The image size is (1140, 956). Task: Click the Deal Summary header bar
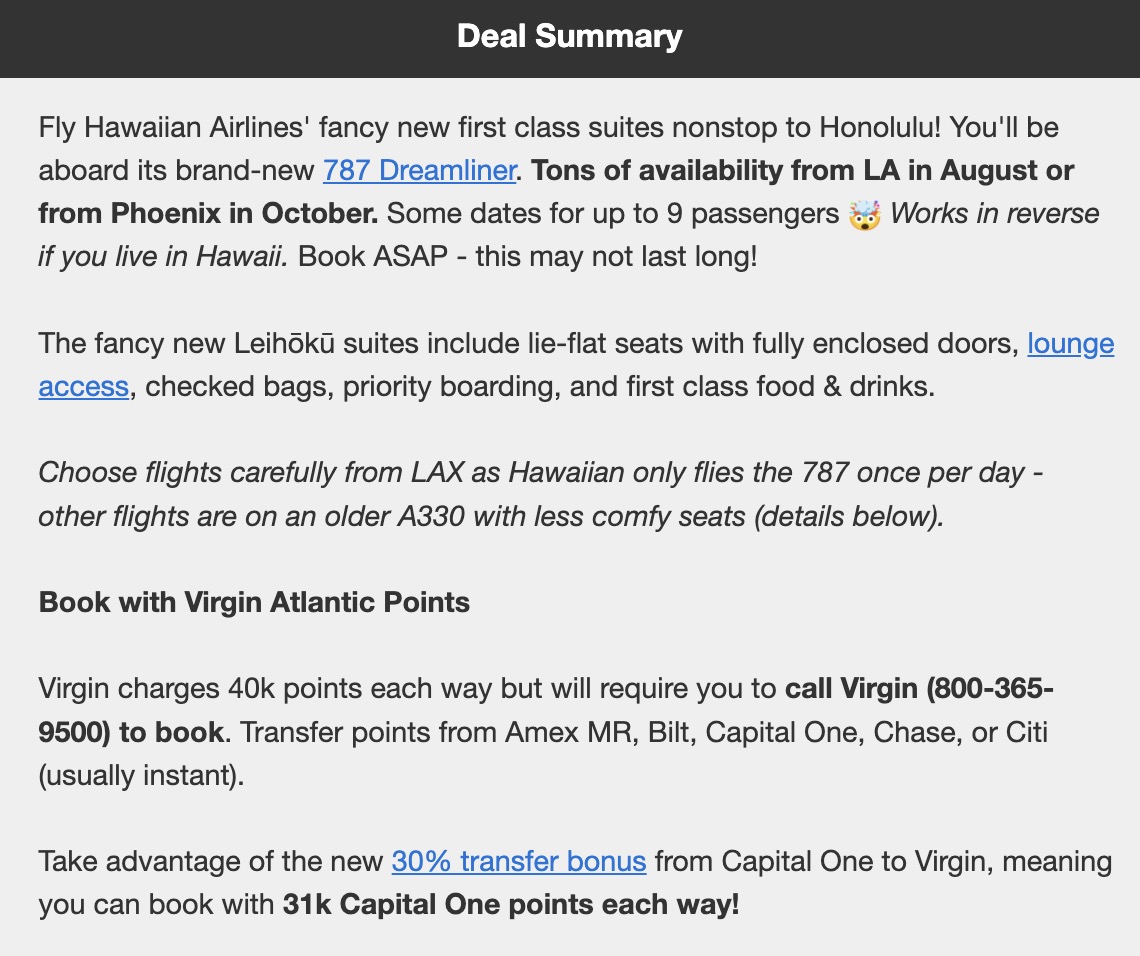(x=570, y=37)
